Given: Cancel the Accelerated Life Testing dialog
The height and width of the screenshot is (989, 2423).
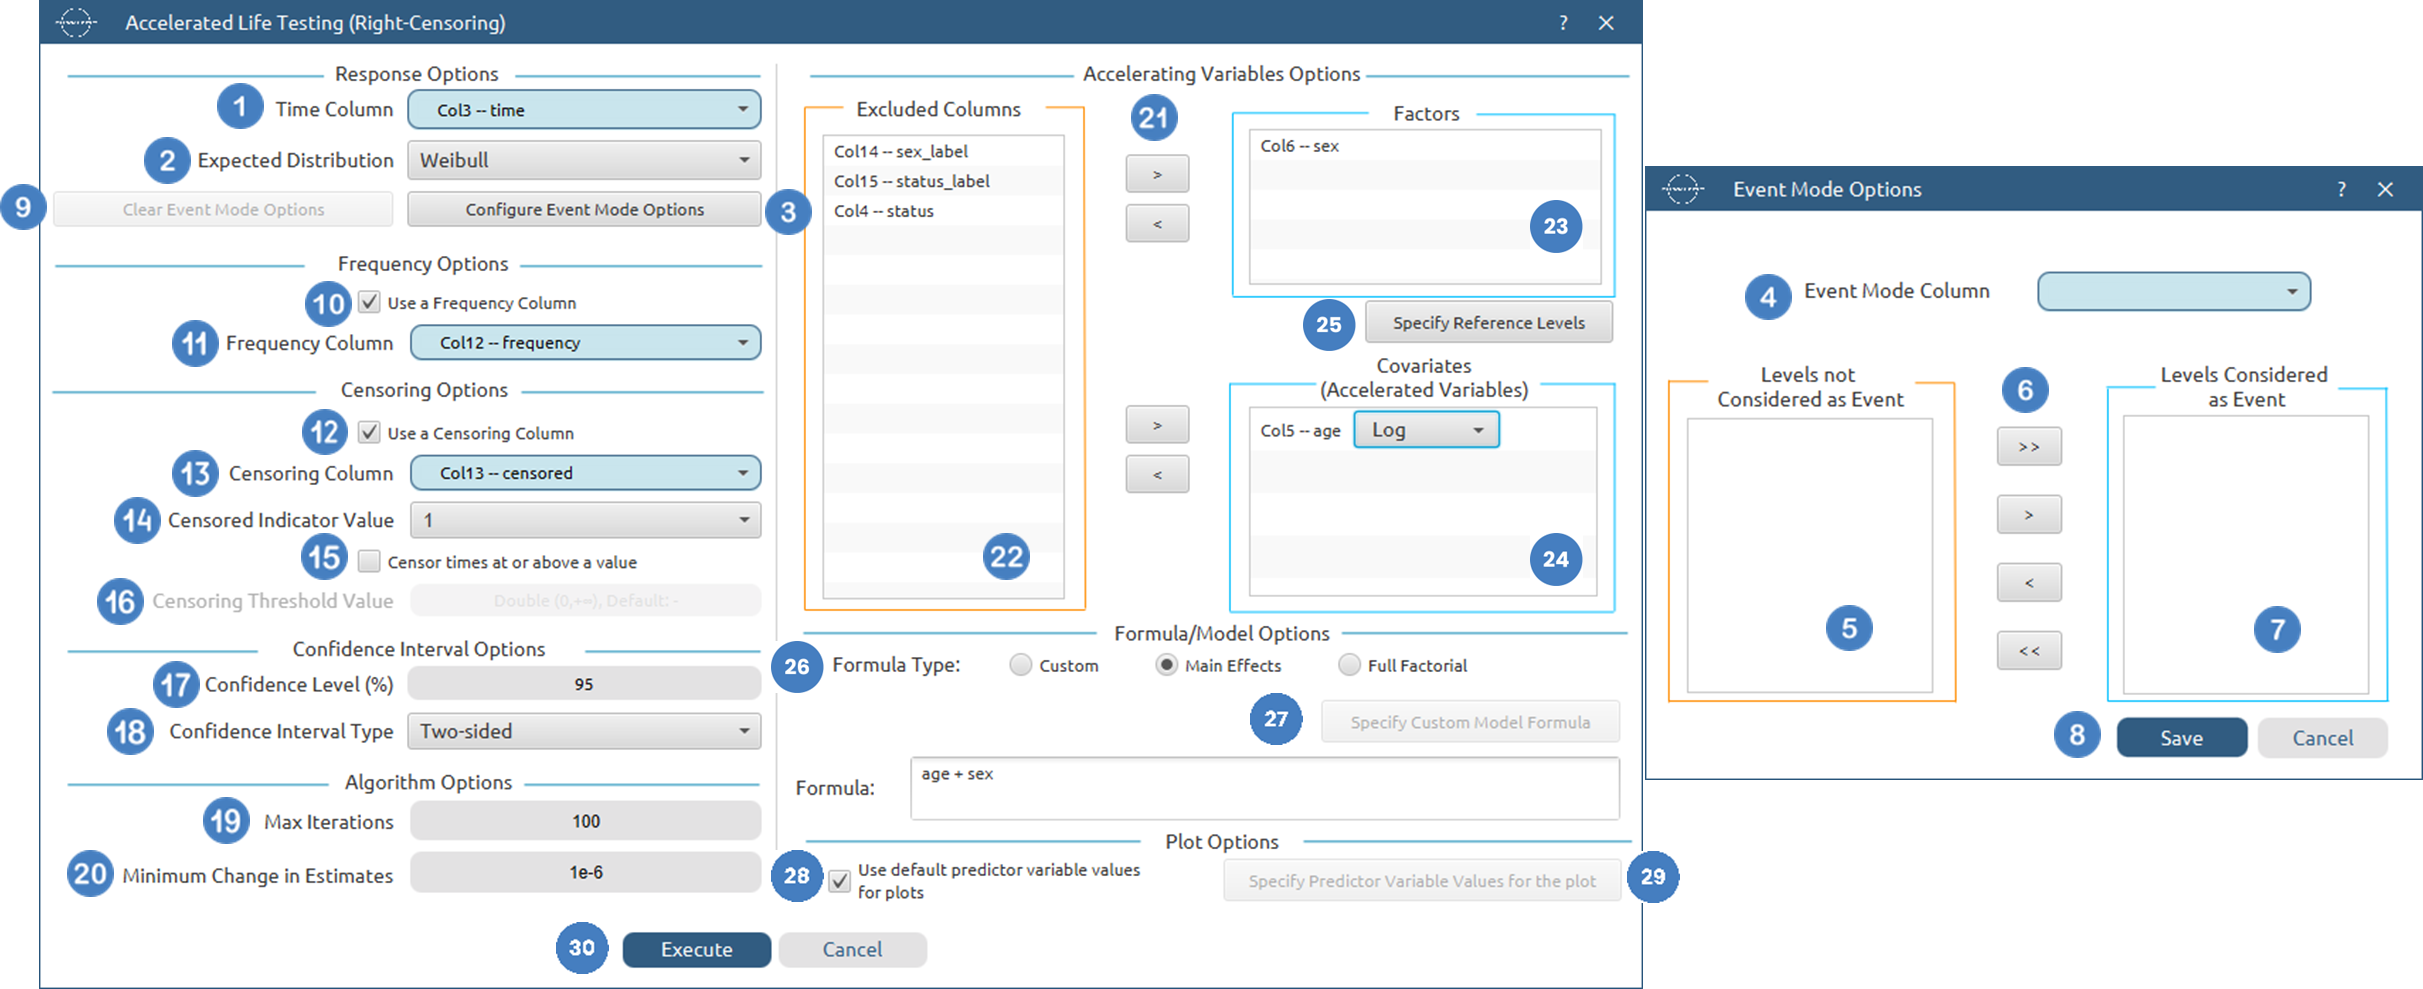Looking at the screenshot, I should point(852,949).
